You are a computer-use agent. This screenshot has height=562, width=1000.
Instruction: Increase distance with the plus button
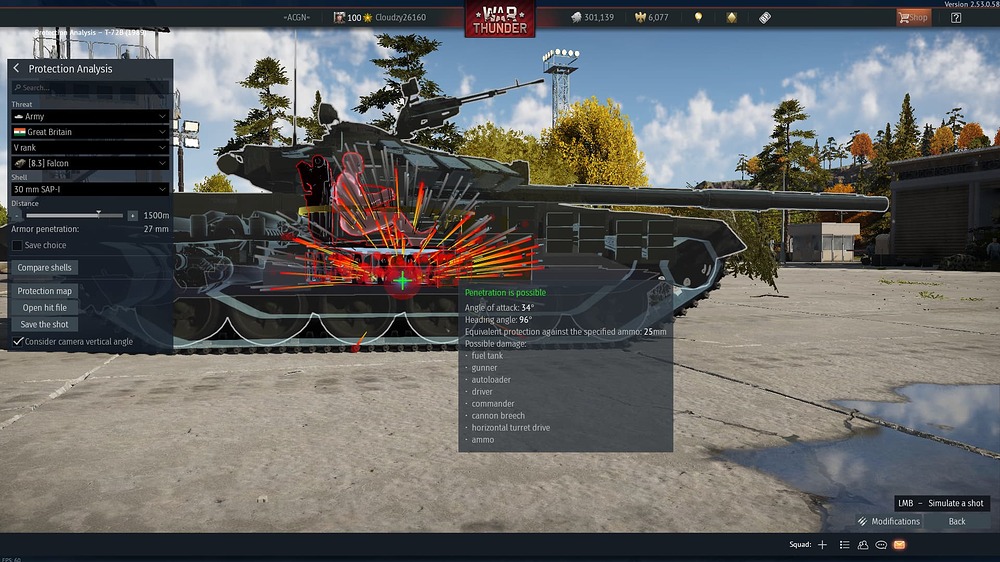tap(132, 216)
